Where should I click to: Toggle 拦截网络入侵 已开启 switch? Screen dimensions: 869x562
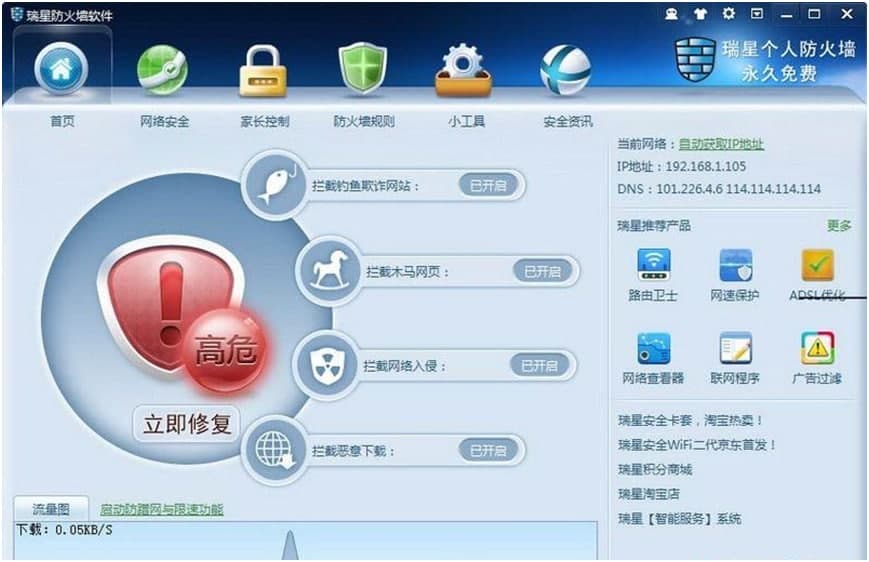pos(539,366)
